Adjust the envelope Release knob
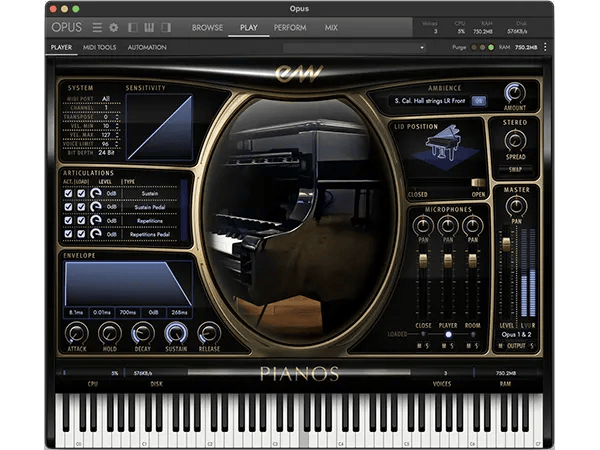The height and width of the screenshot is (450, 600). pos(209,333)
